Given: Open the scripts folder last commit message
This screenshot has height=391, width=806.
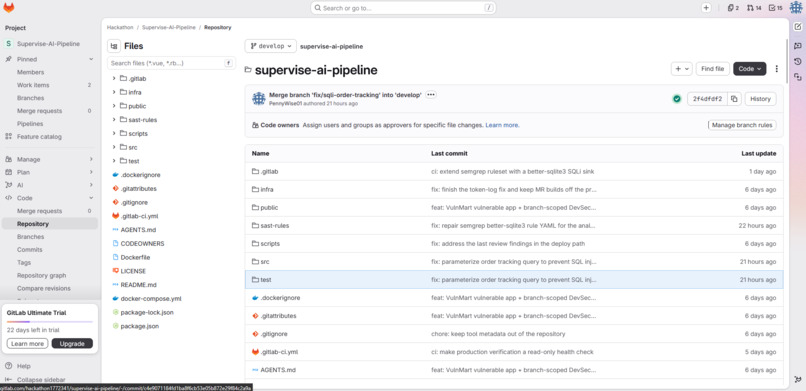Looking at the screenshot, I should [508, 244].
